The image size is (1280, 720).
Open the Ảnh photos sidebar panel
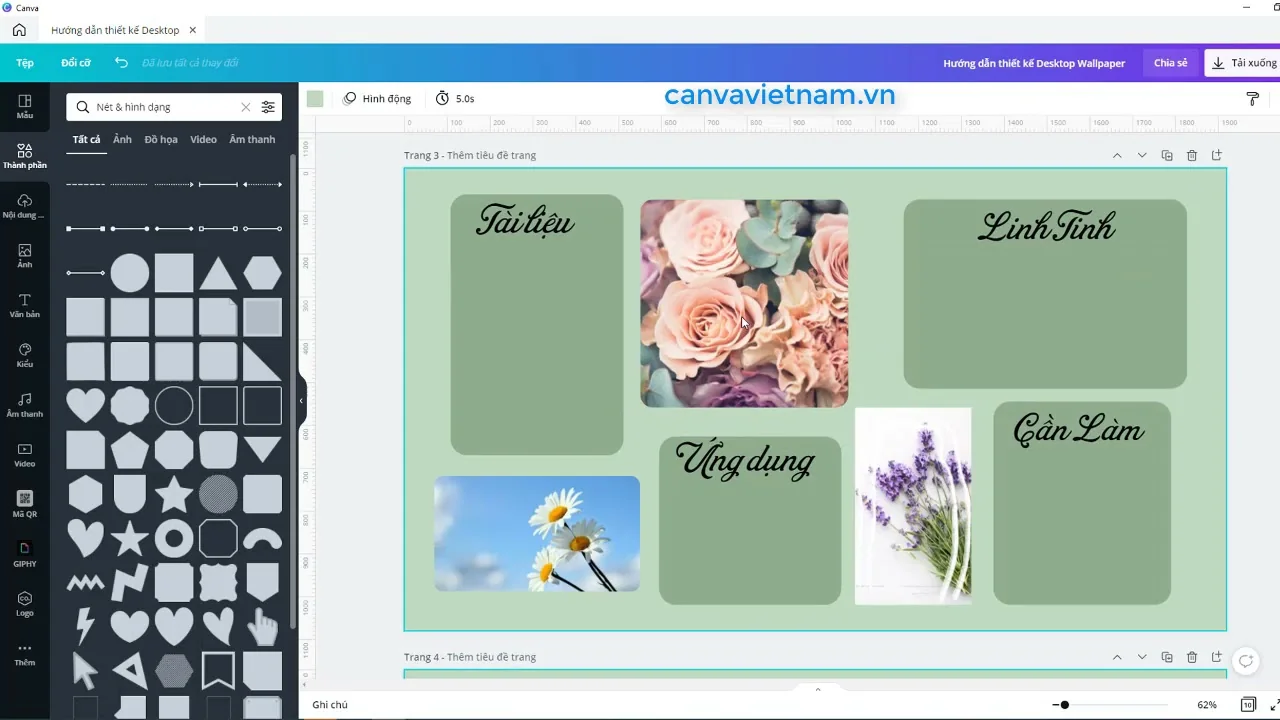click(25, 255)
